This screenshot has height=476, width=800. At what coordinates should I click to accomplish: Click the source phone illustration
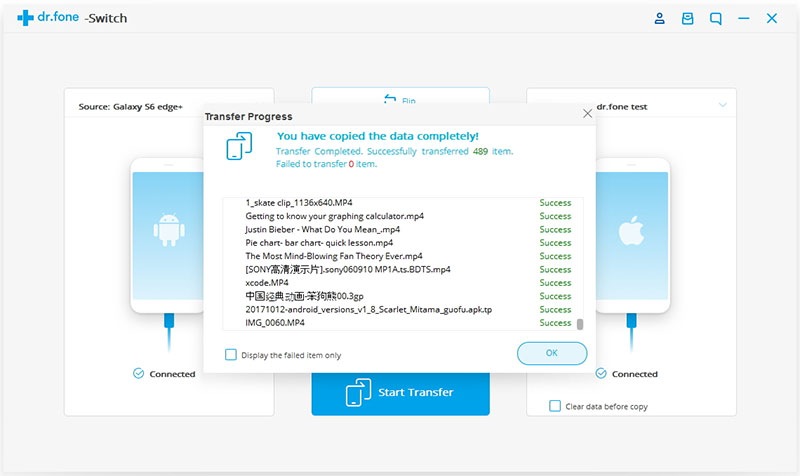coord(168,235)
